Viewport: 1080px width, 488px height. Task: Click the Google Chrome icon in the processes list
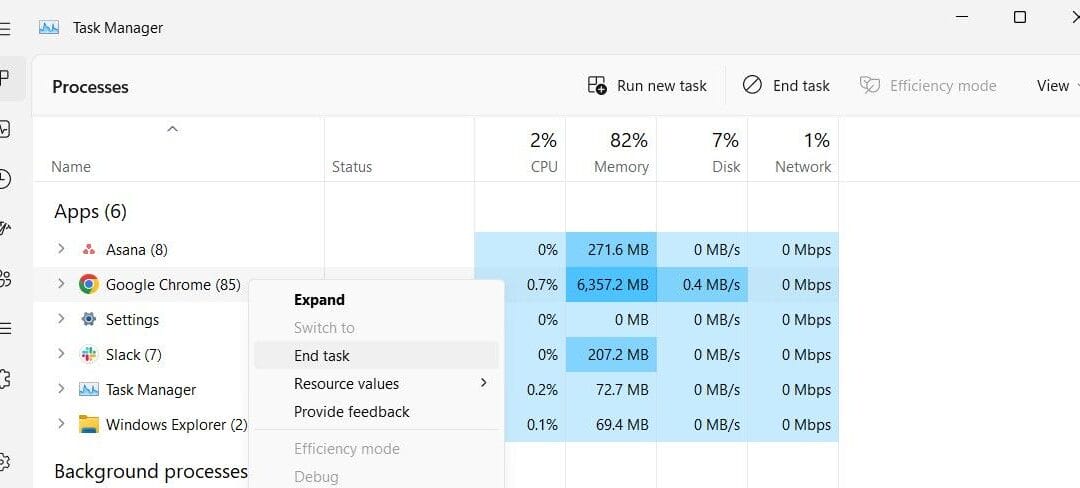(x=89, y=285)
